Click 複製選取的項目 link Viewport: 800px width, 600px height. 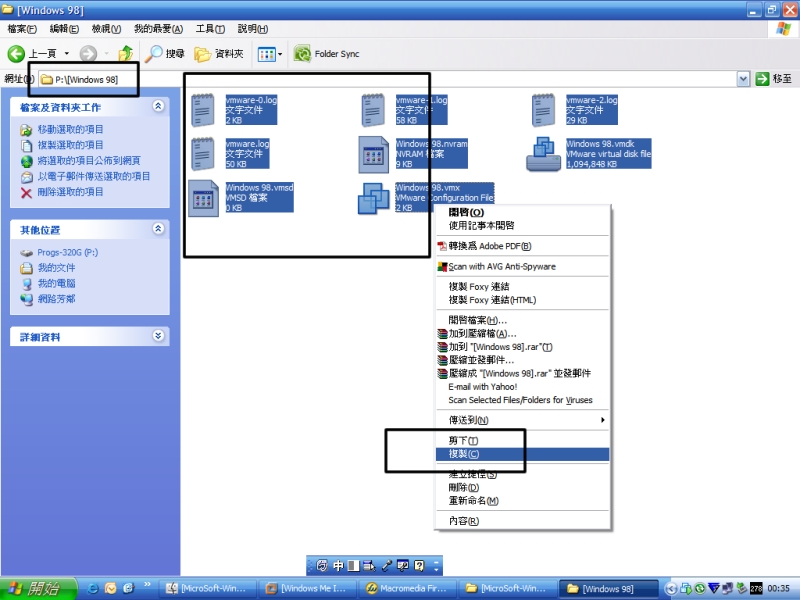(70, 145)
